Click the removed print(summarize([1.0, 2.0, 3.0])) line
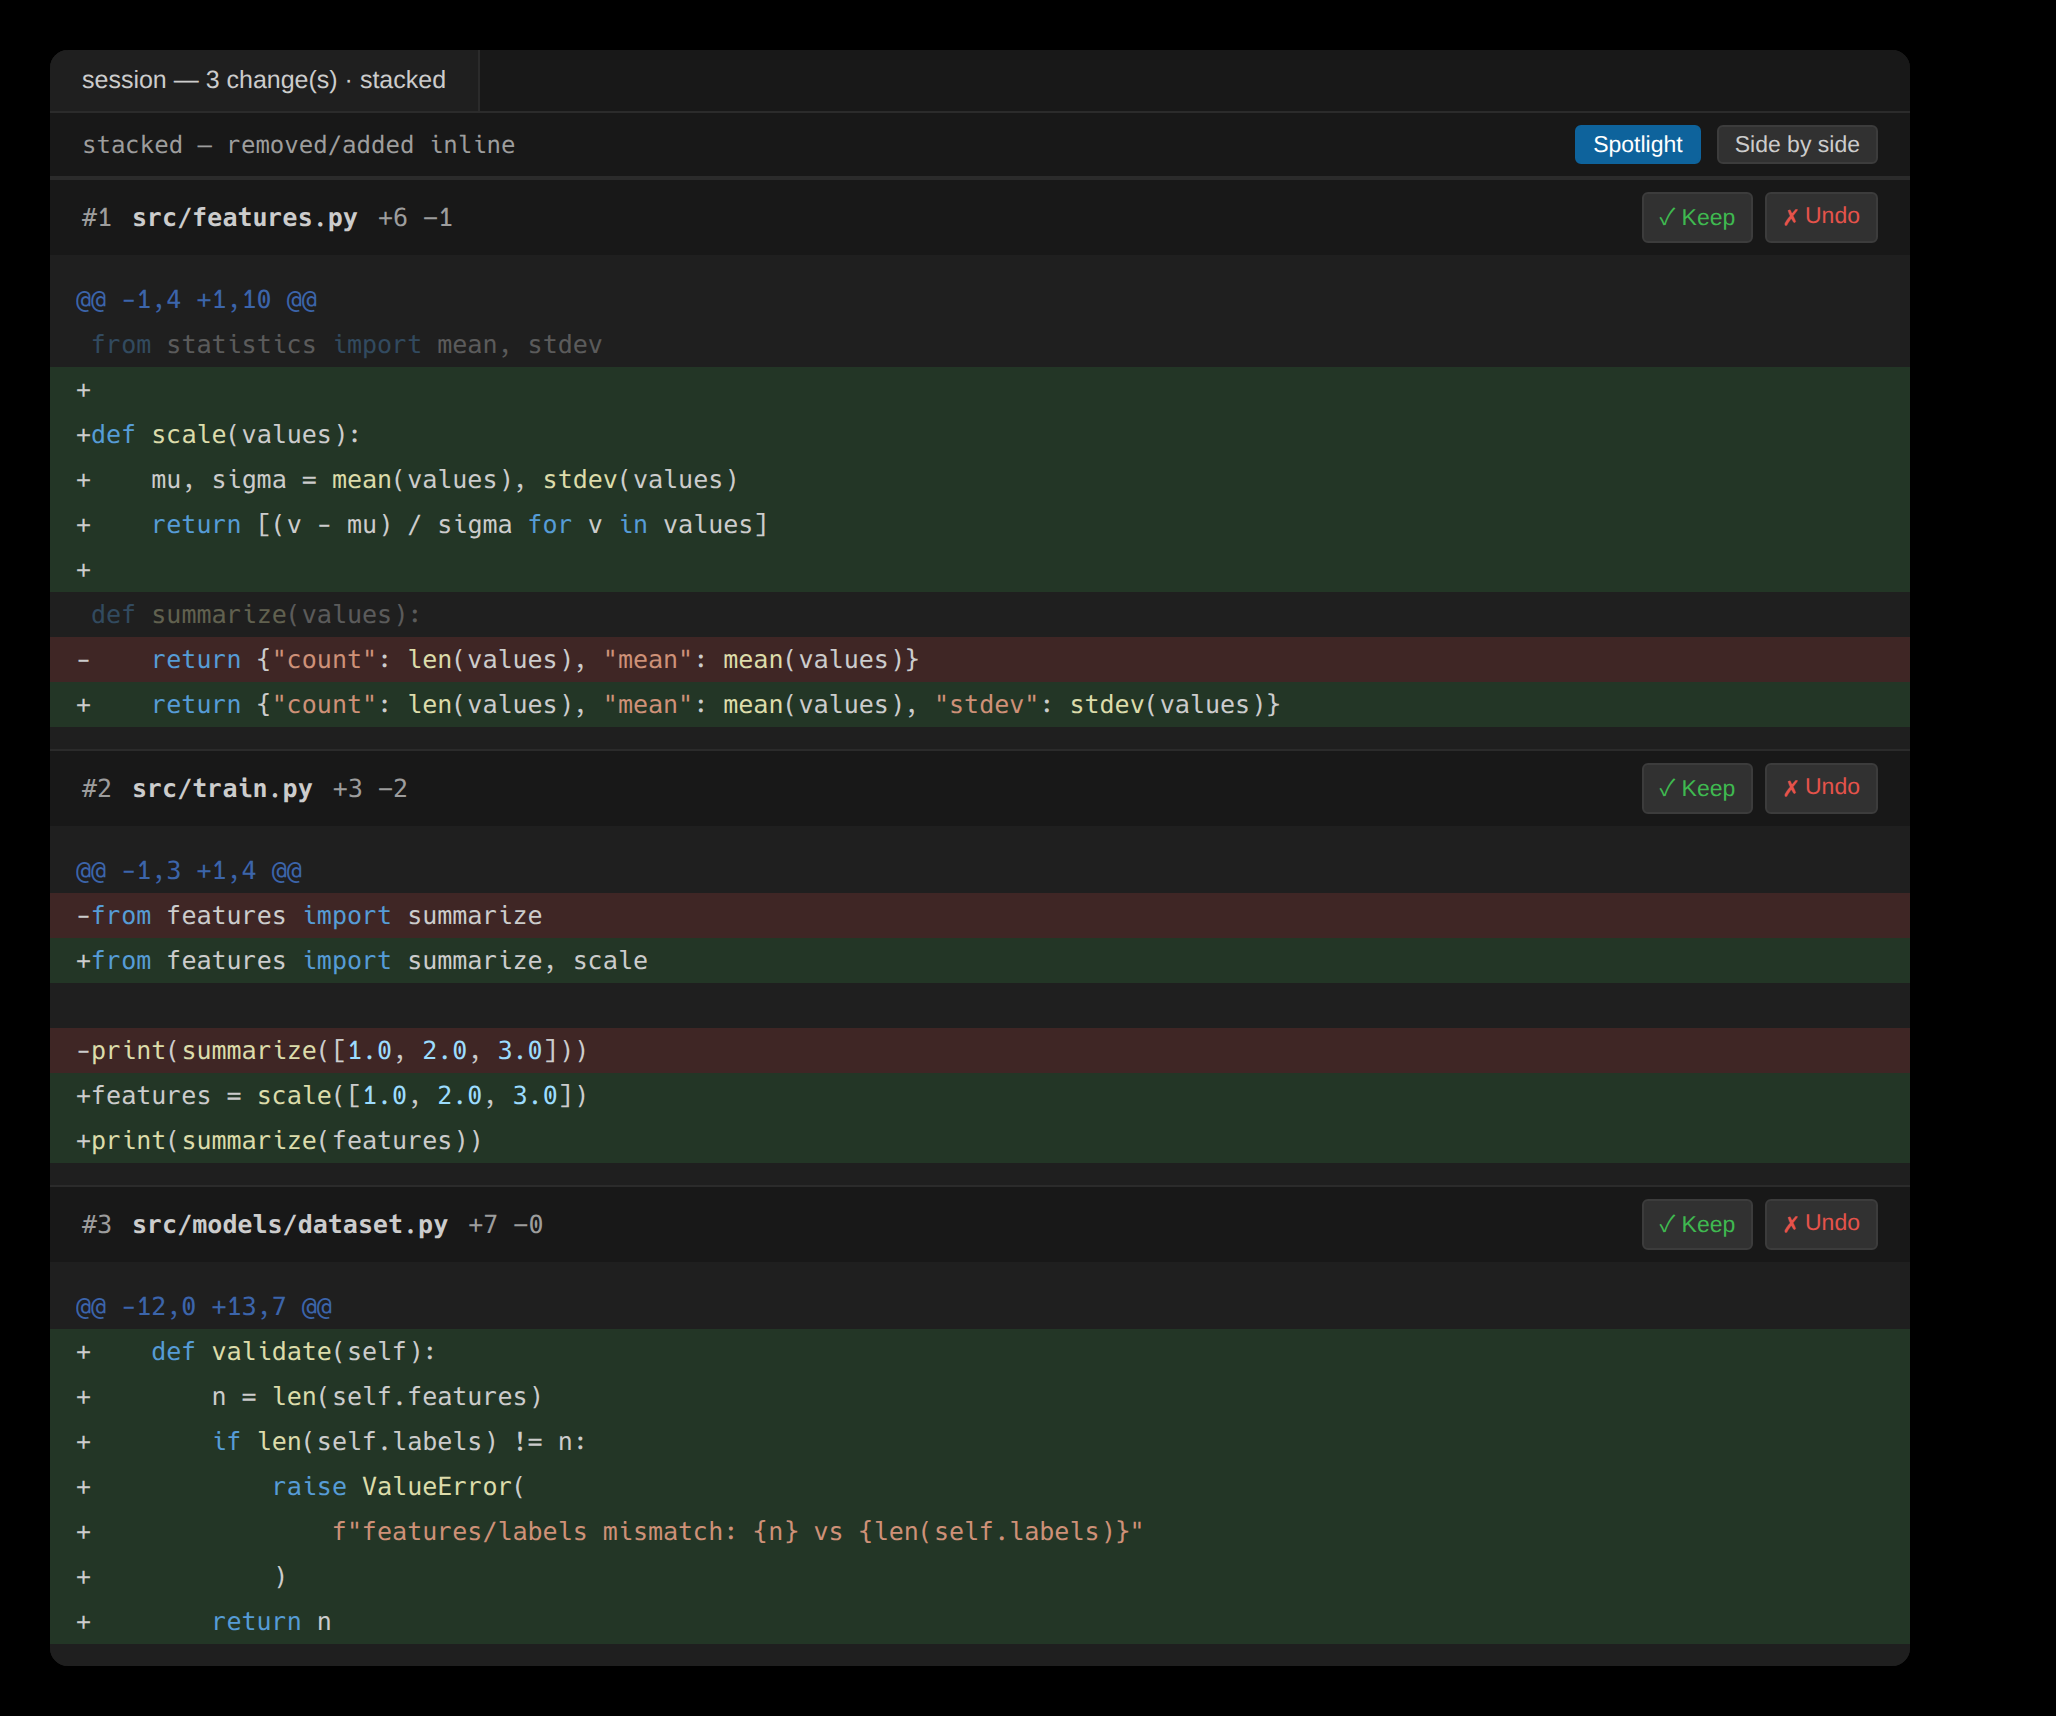The image size is (2056, 1716). pos(980,1051)
